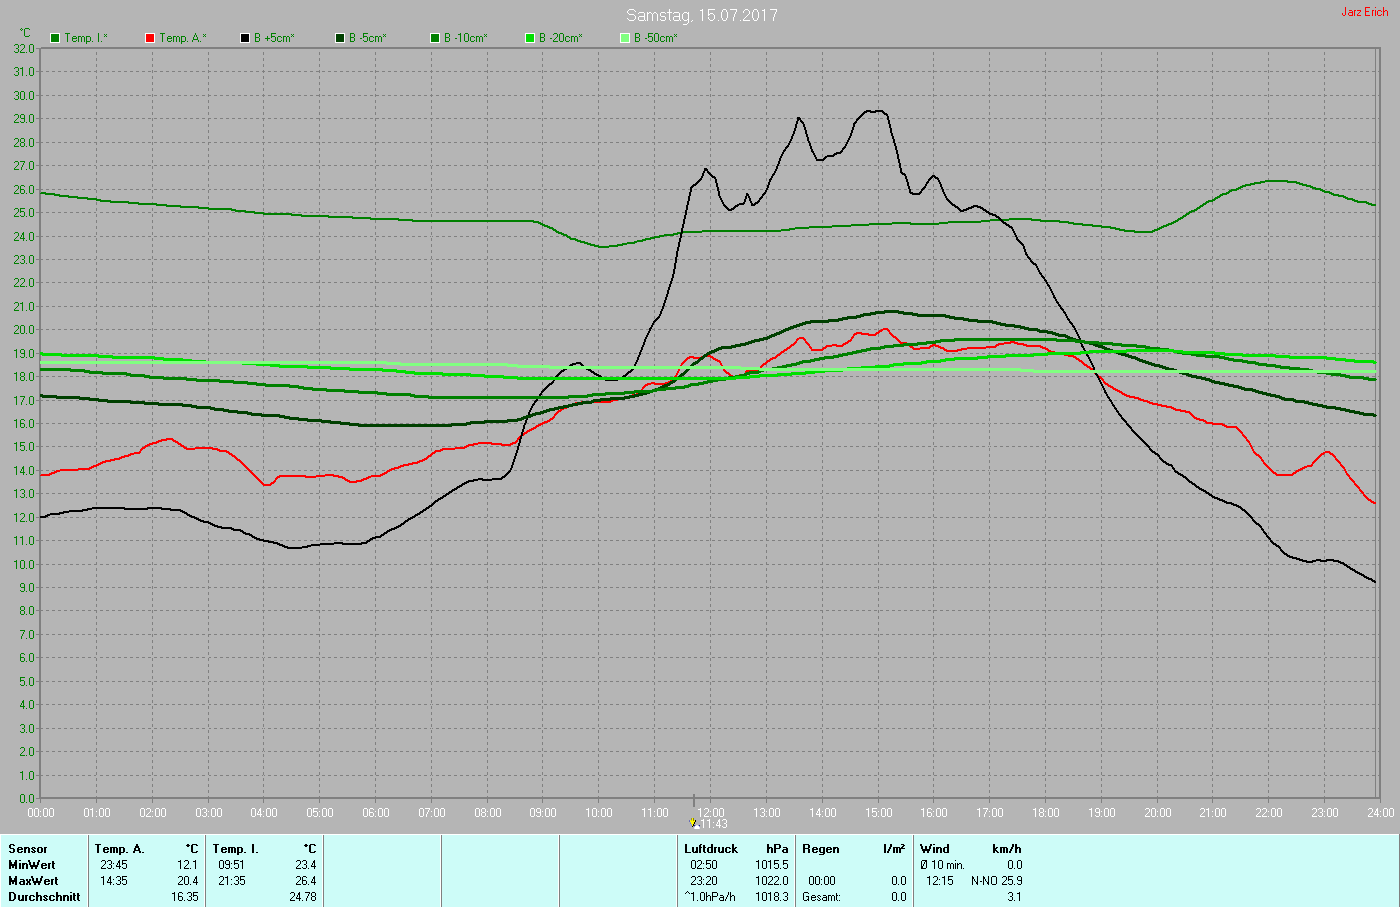Click the Luftdruck header in stats panel
1400x907 pixels.
pos(711,849)
